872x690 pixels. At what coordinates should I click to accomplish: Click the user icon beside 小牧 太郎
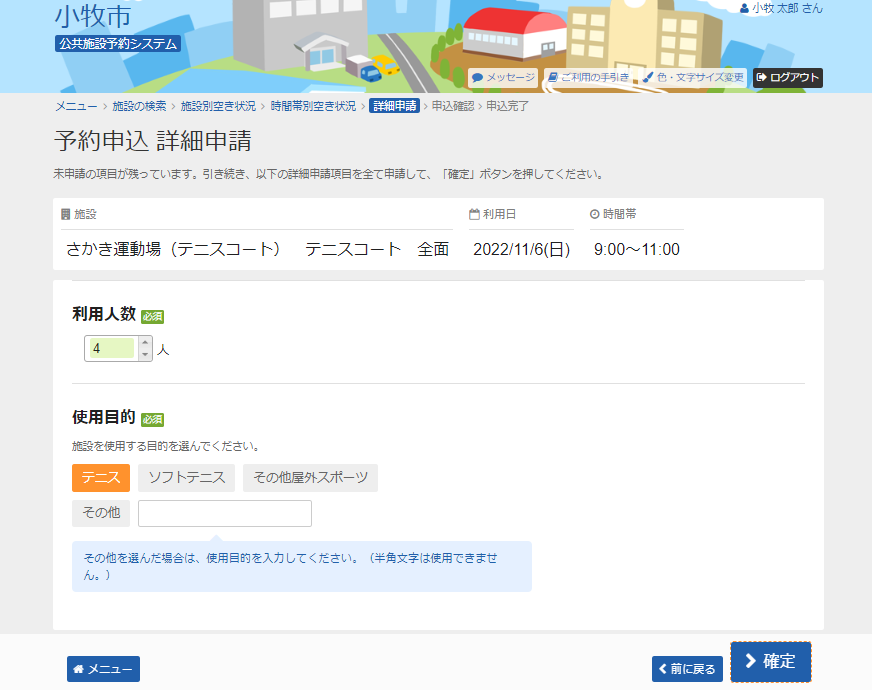744,8
